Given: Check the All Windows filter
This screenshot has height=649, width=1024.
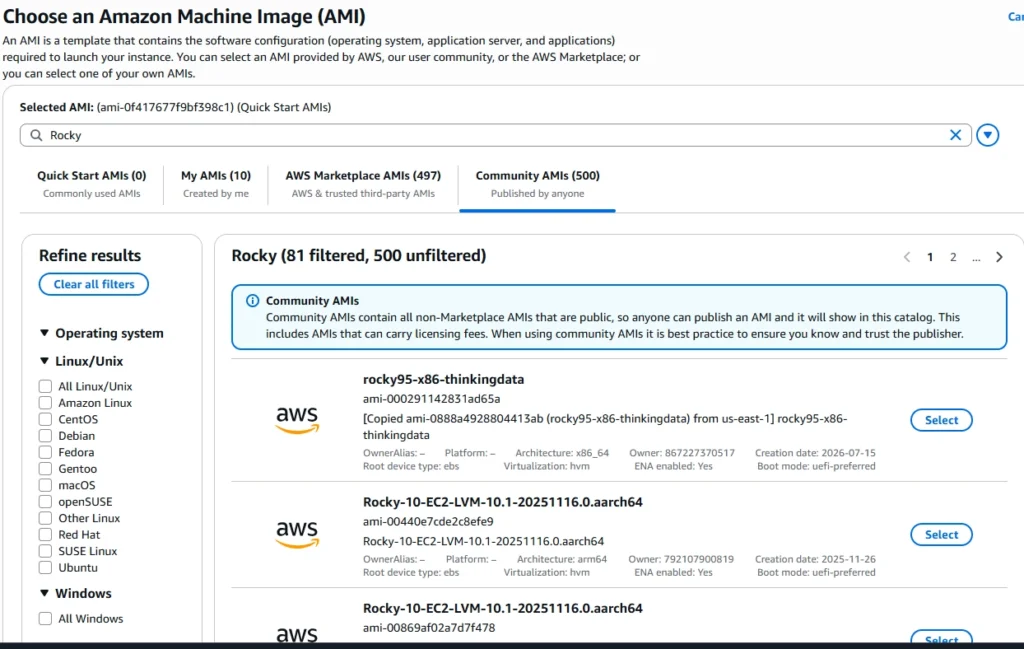Looking at the screenshot, I should click(45, 618).
